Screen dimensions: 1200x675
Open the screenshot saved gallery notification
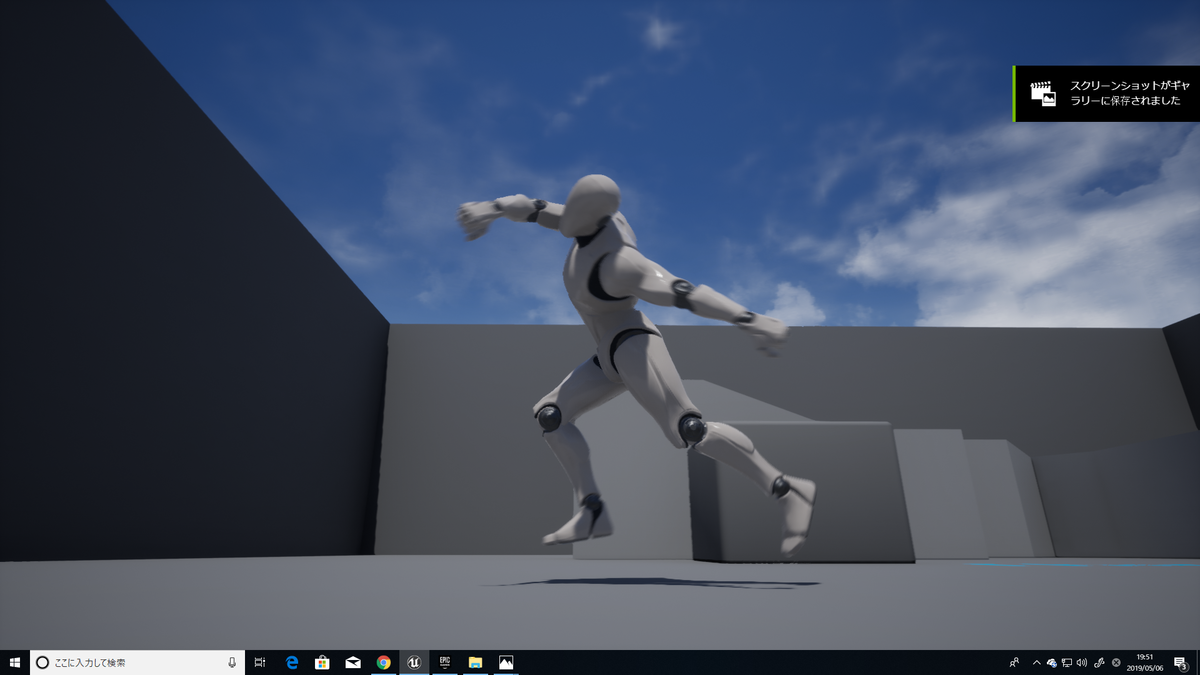(1104, 94)
